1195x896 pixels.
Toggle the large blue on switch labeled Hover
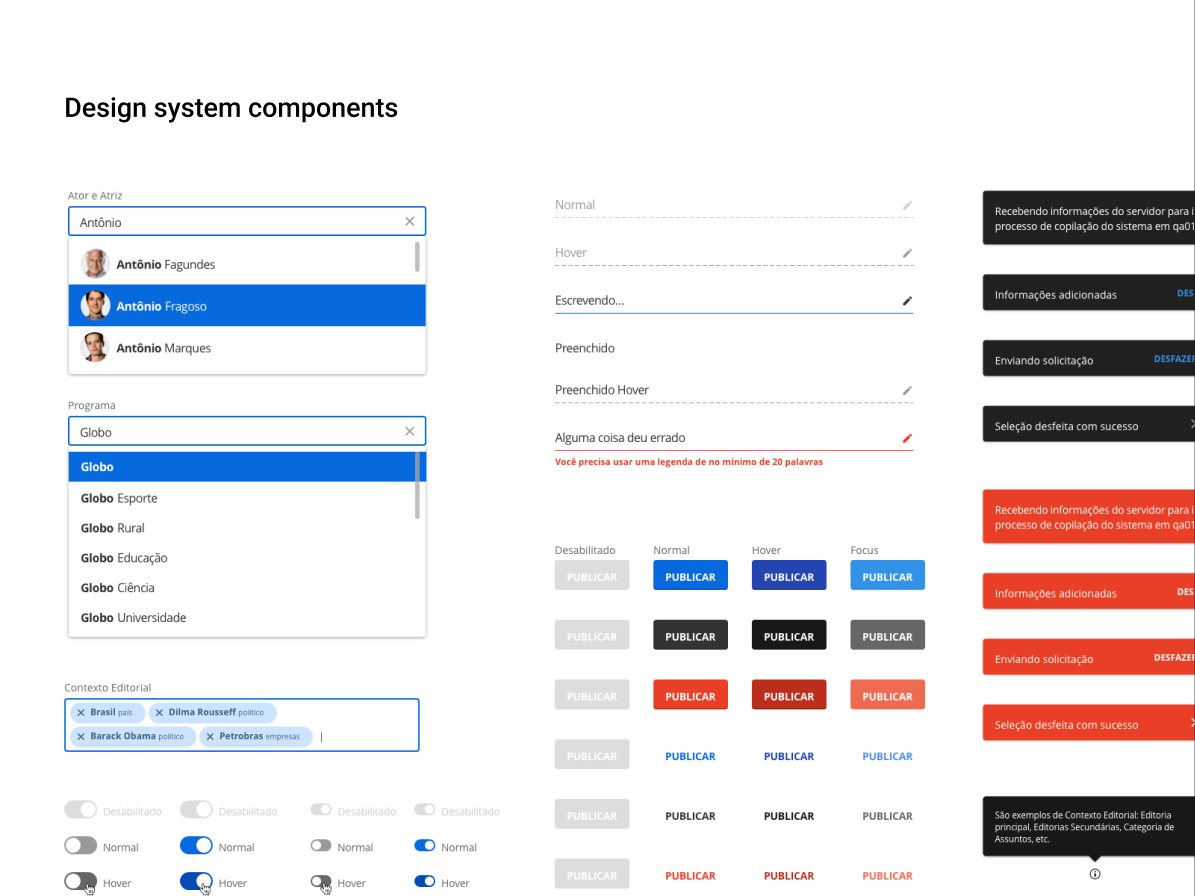[196, 882]
